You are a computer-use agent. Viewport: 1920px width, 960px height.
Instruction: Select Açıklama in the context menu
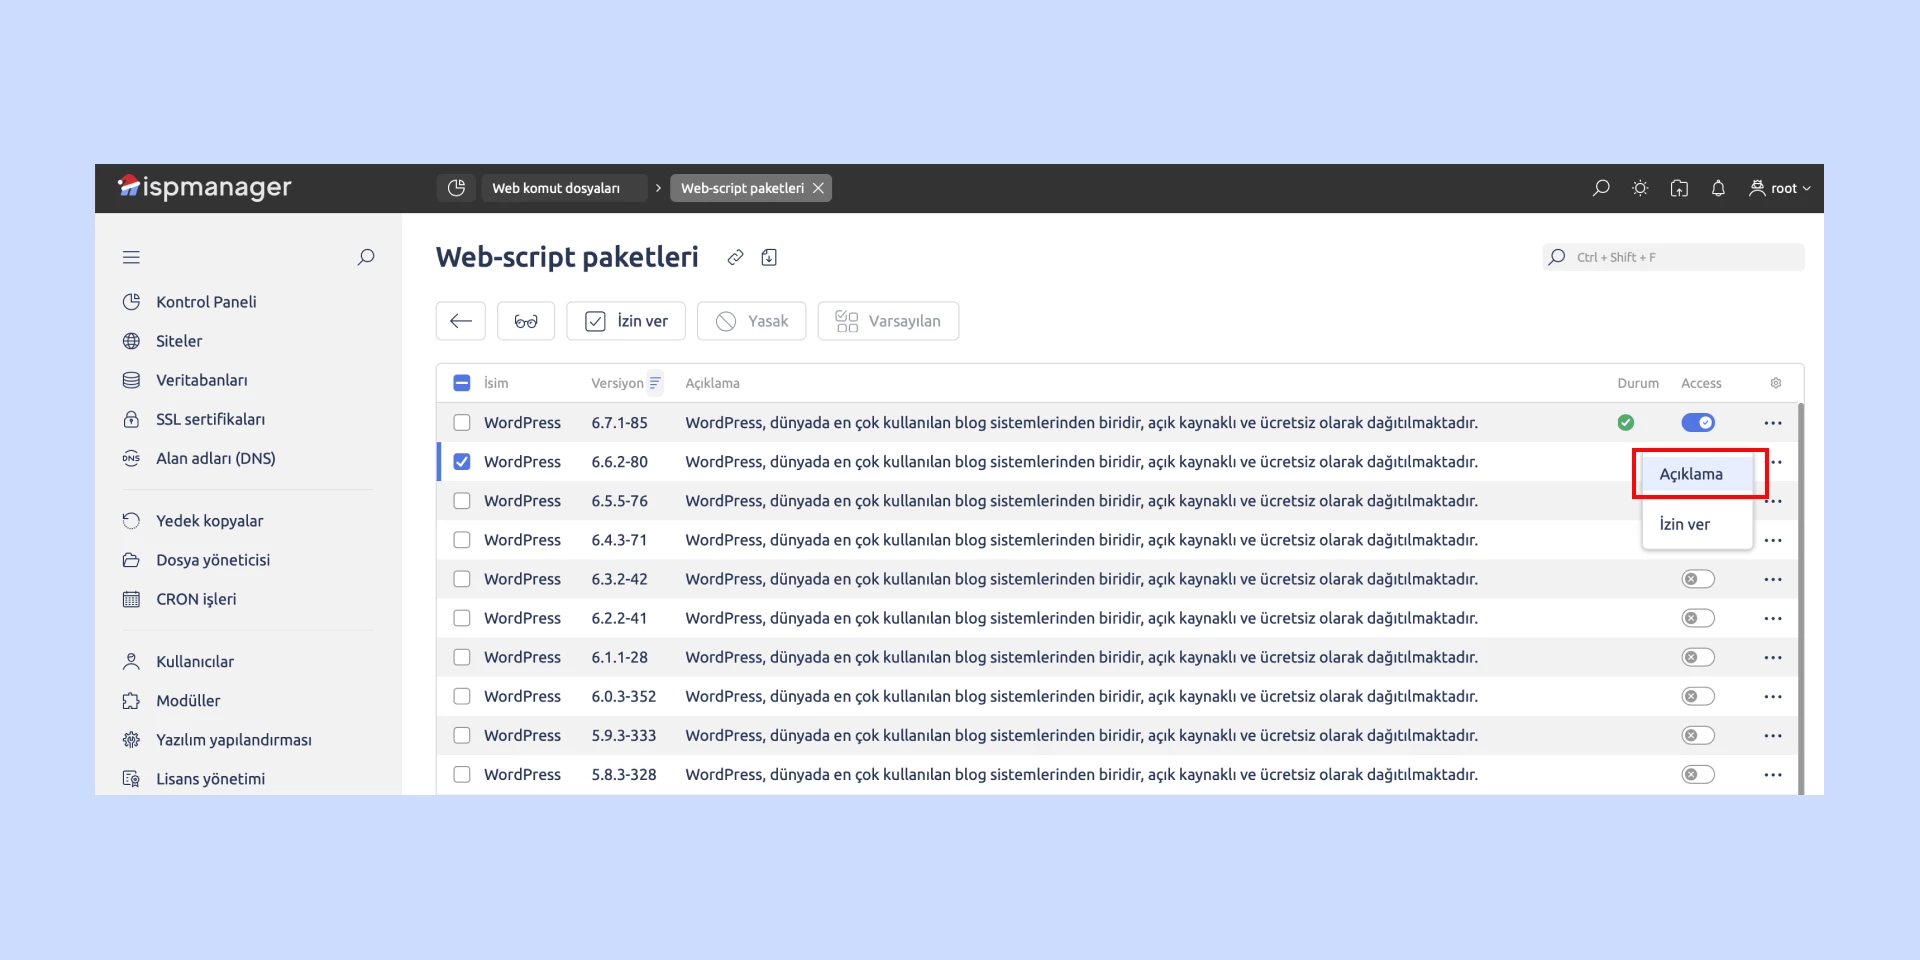pos(1697,474)
